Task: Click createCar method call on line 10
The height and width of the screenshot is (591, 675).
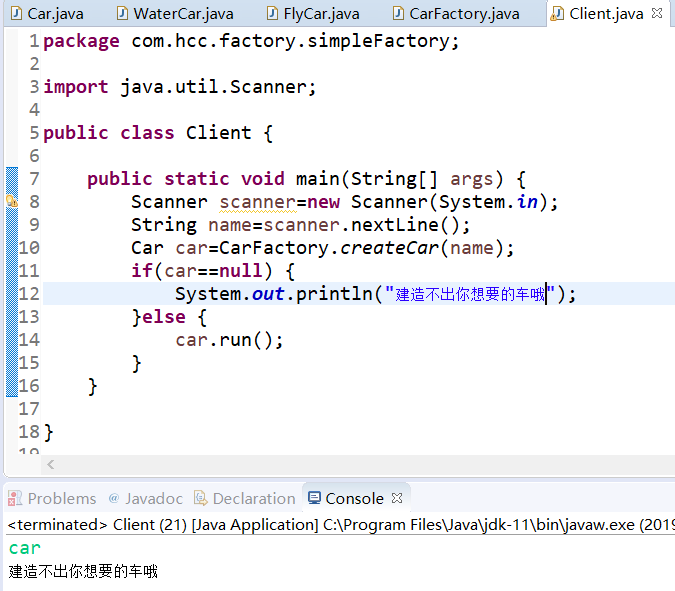Action: tap(389, 248)
